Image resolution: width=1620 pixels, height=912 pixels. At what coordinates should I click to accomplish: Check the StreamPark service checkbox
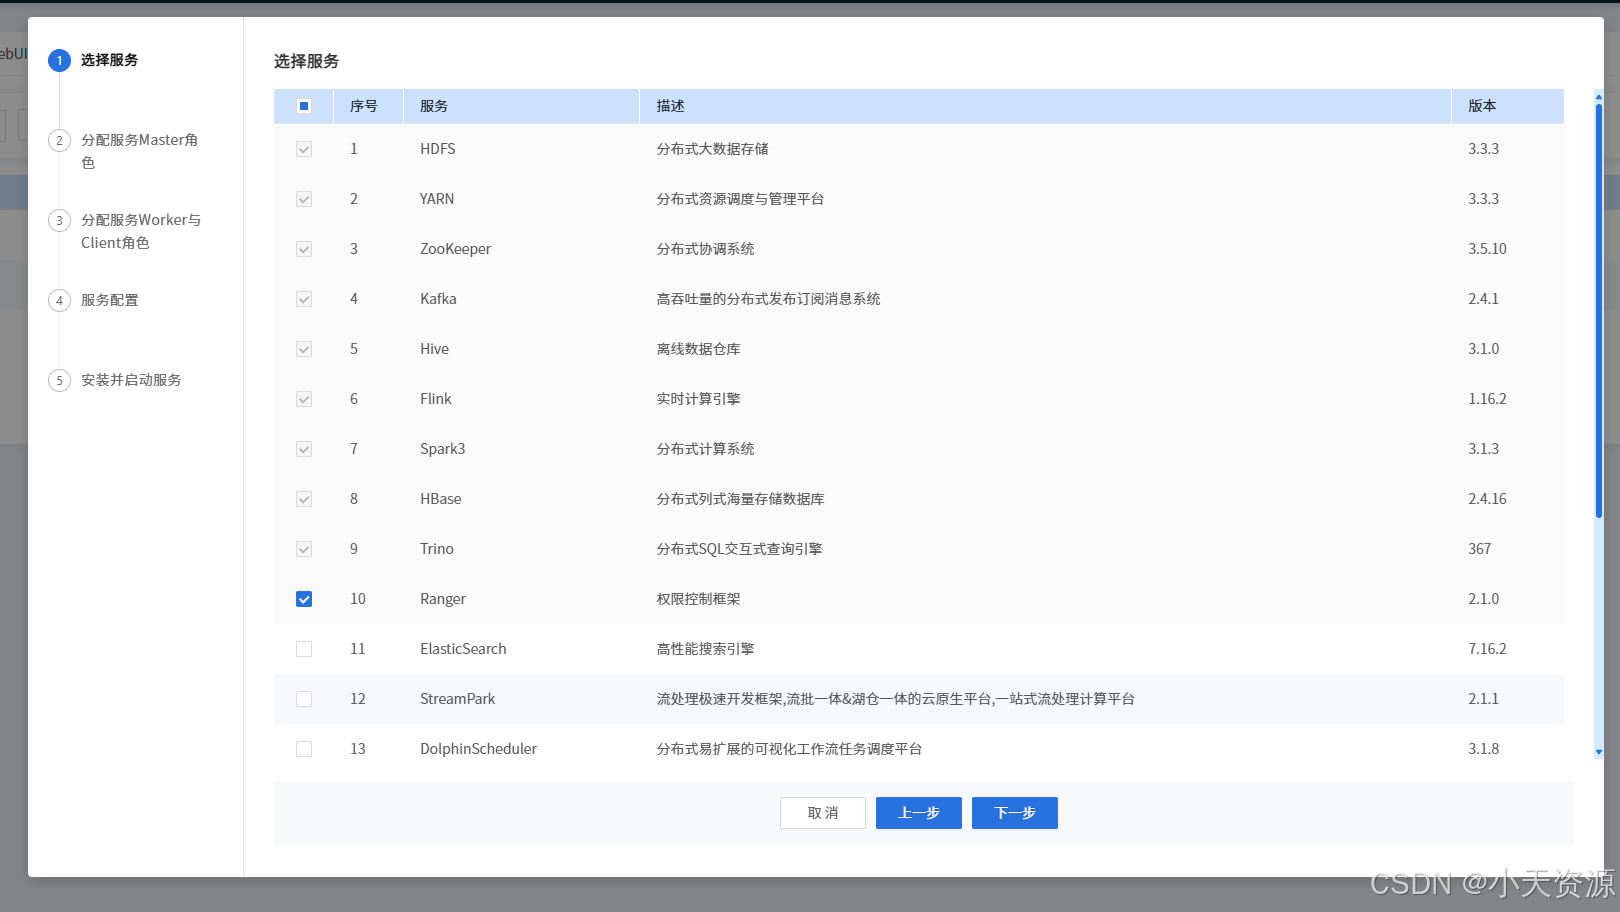pos(304,699)
